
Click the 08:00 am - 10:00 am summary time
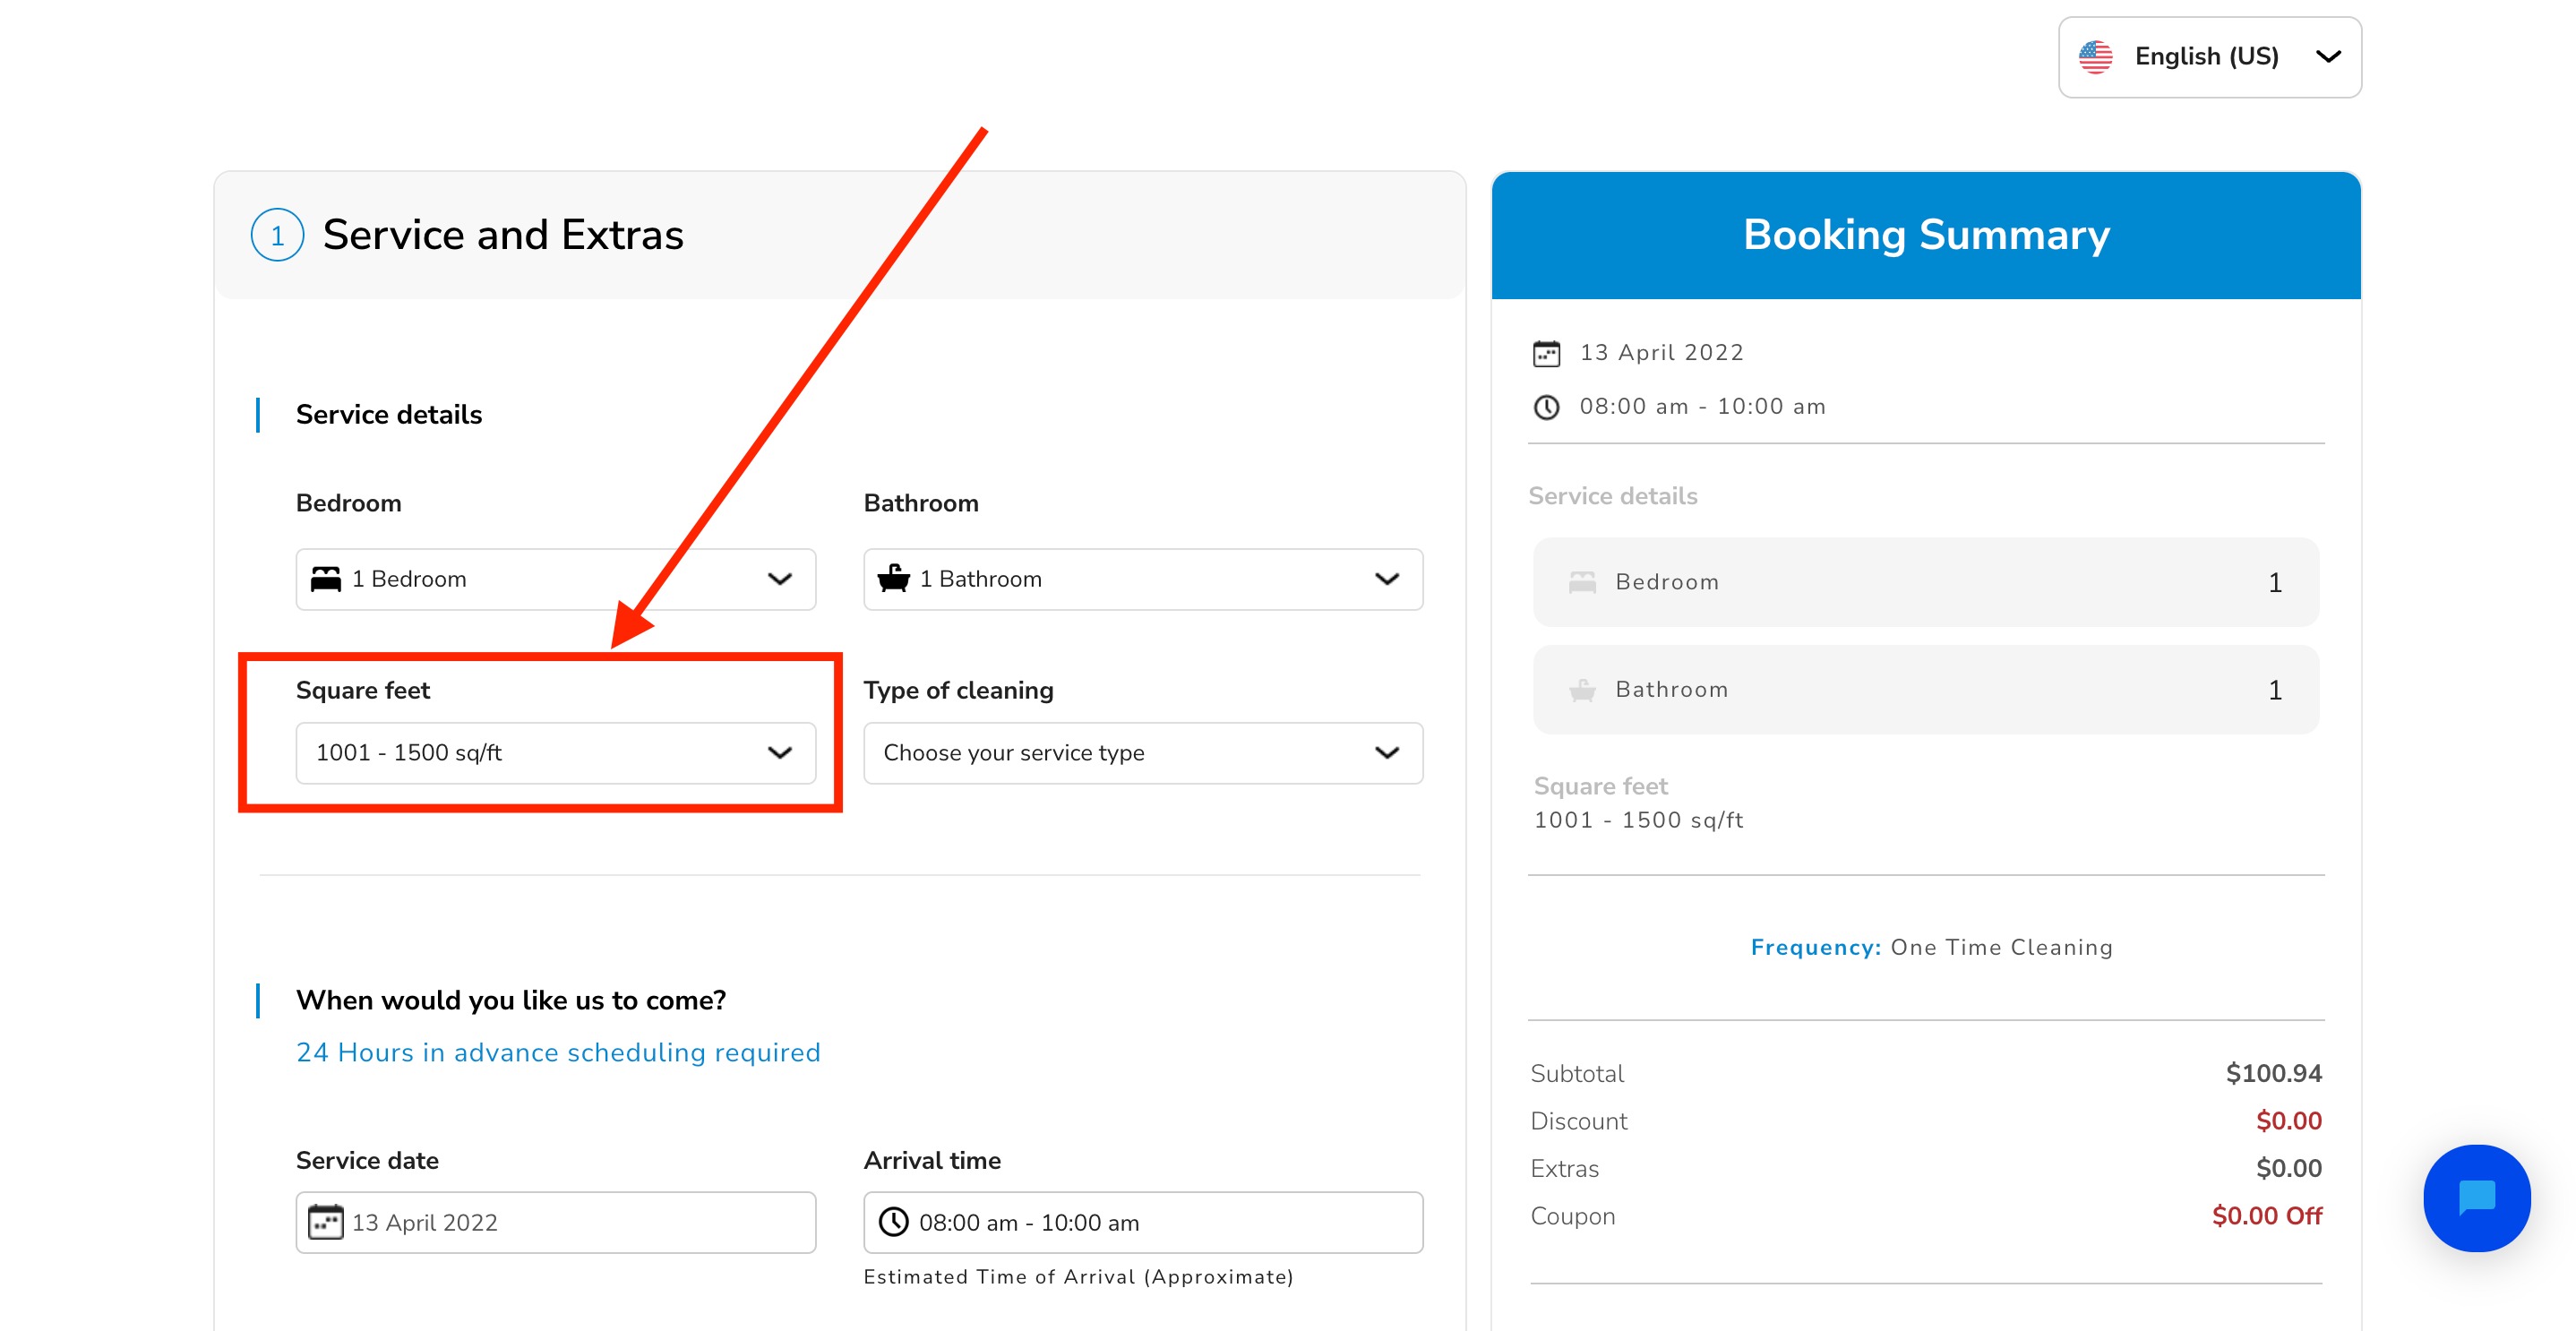point(1702,407)
